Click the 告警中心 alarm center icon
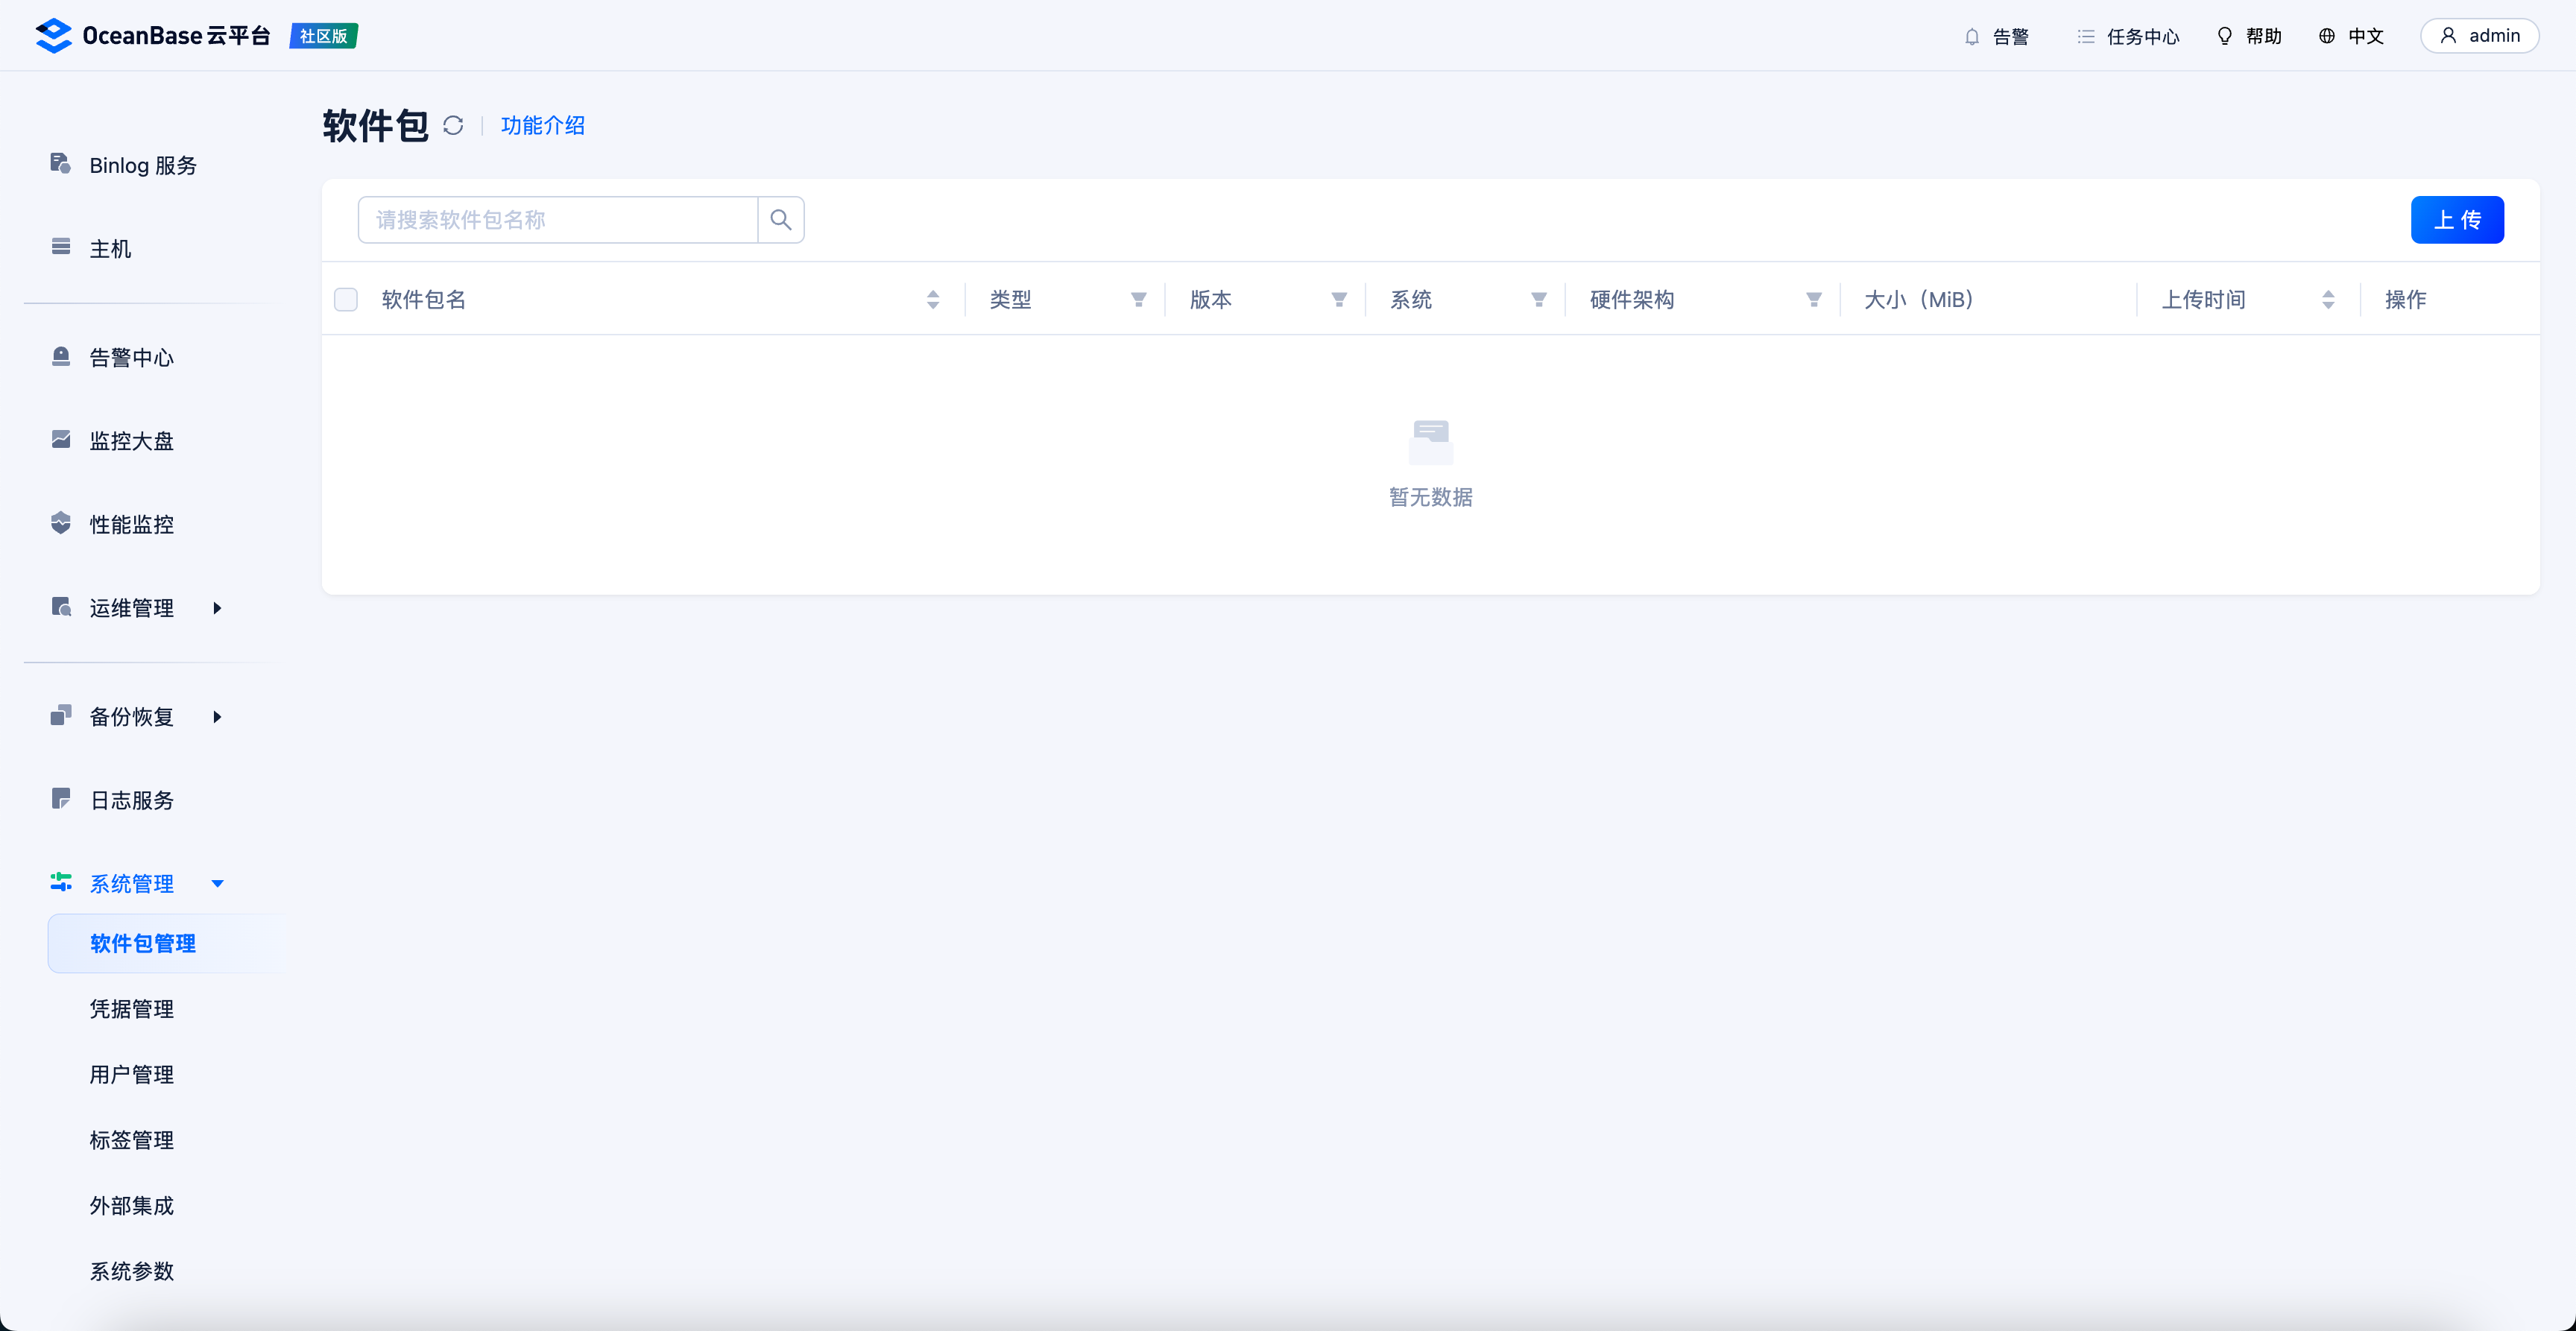This screenshot has height=1331, width=2576. point(61,356)
